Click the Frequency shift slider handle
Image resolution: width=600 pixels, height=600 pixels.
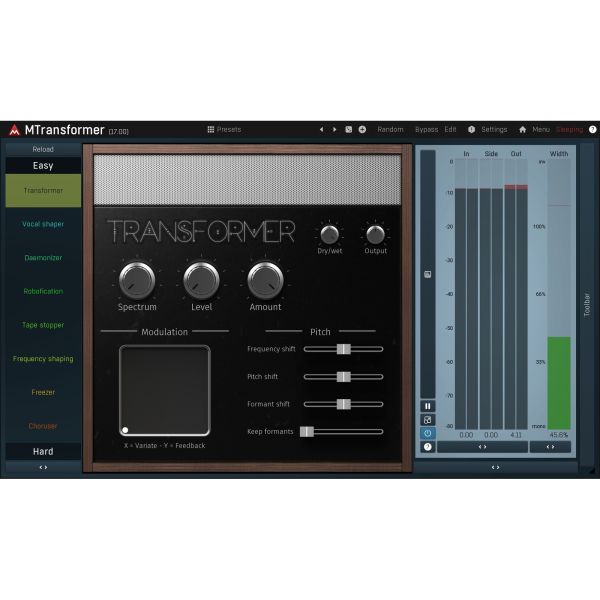[344, 349]
